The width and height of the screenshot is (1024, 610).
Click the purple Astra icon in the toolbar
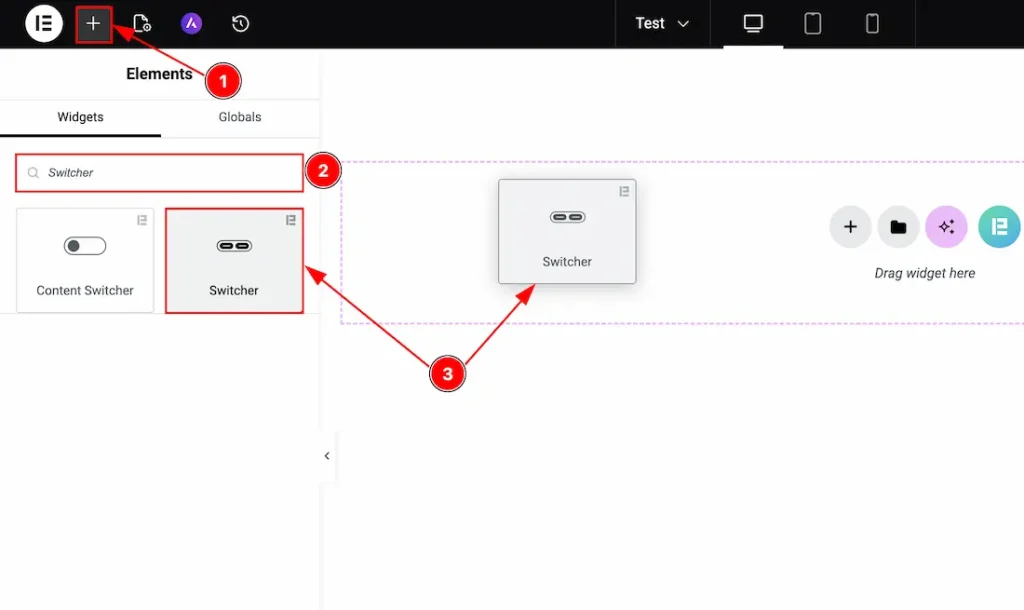[191, 23]
